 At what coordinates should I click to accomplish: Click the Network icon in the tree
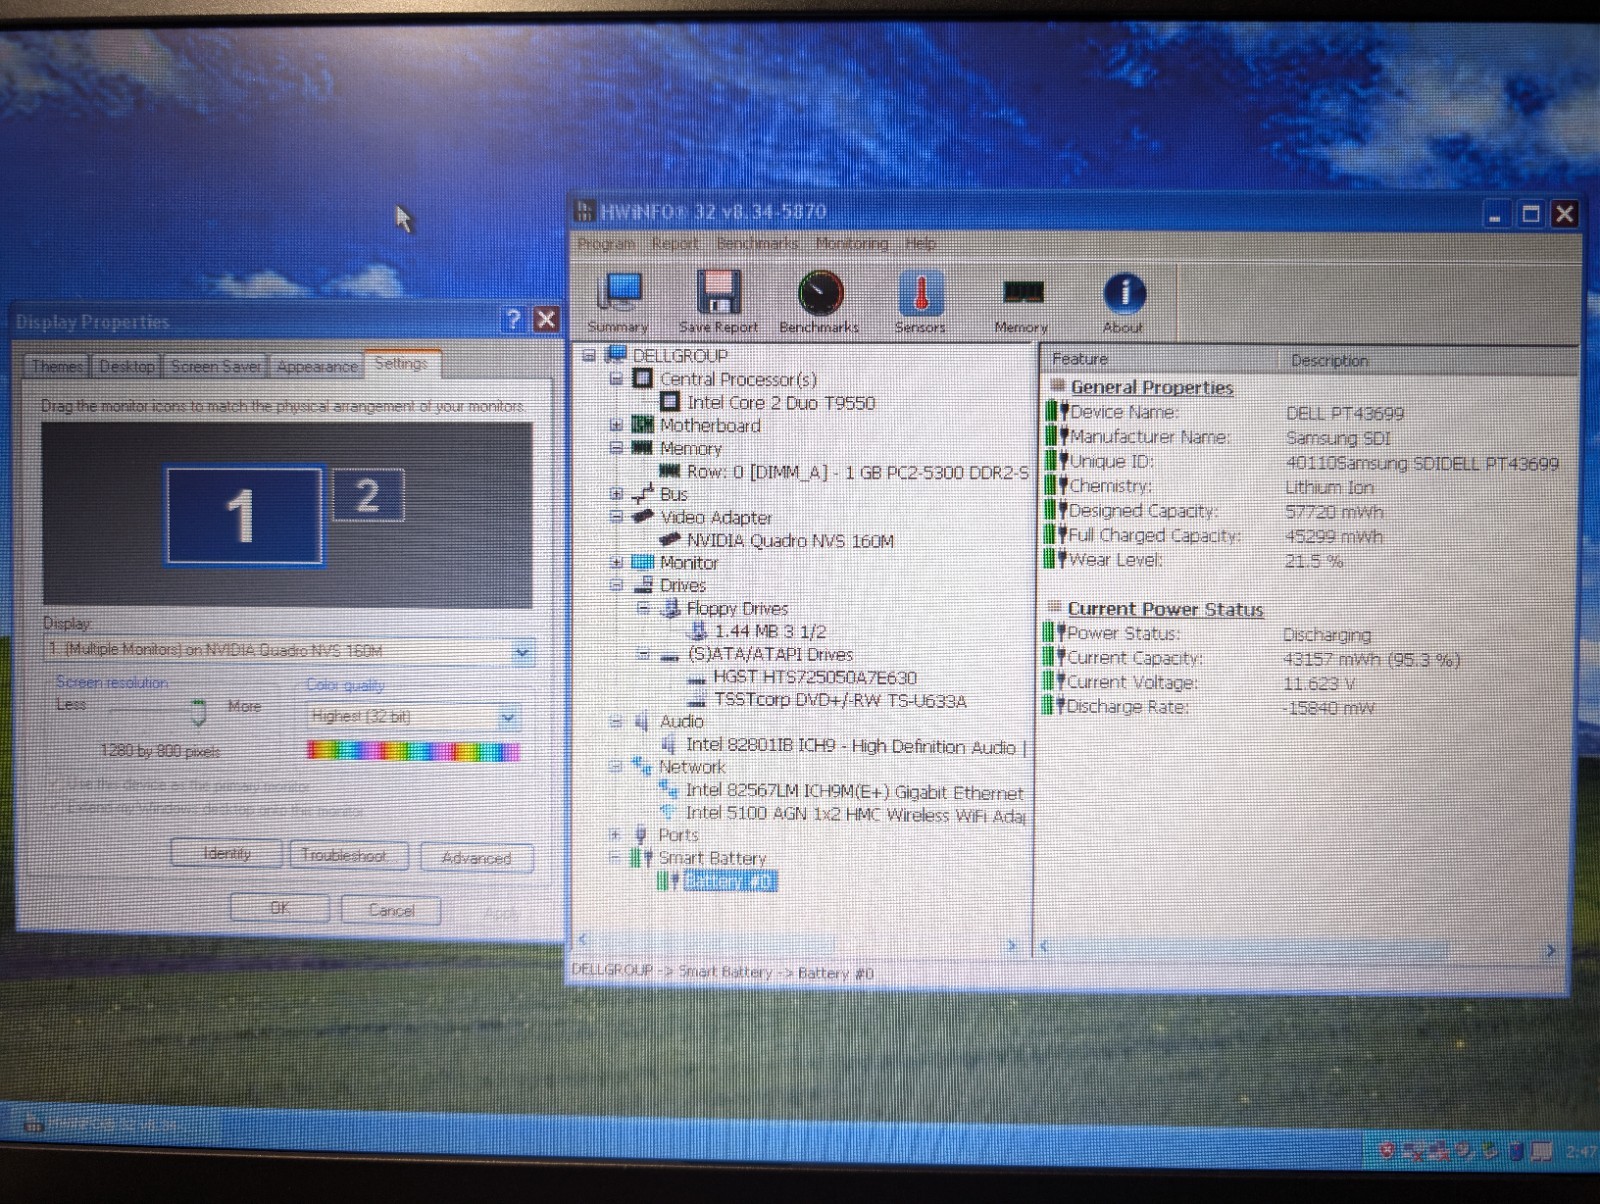click(x=641, y=767)
